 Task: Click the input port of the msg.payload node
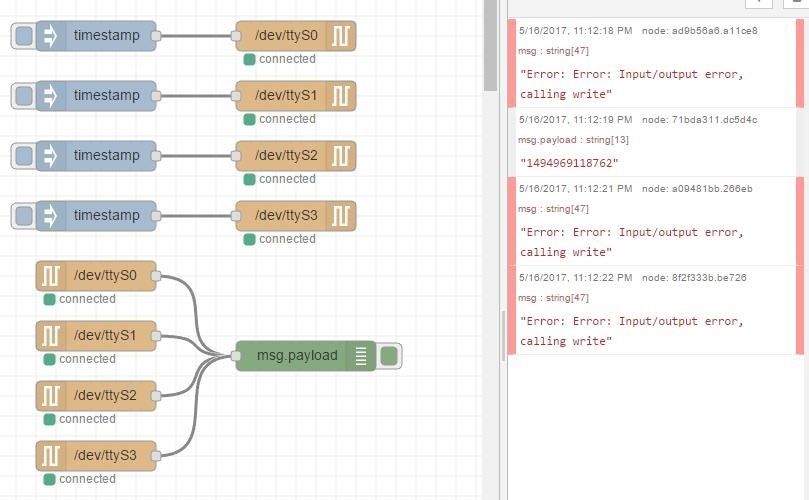(236, 356)
